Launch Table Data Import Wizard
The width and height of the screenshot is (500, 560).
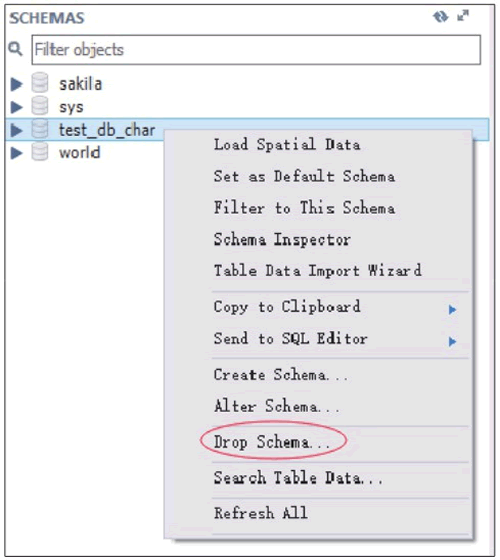point(318,270)
